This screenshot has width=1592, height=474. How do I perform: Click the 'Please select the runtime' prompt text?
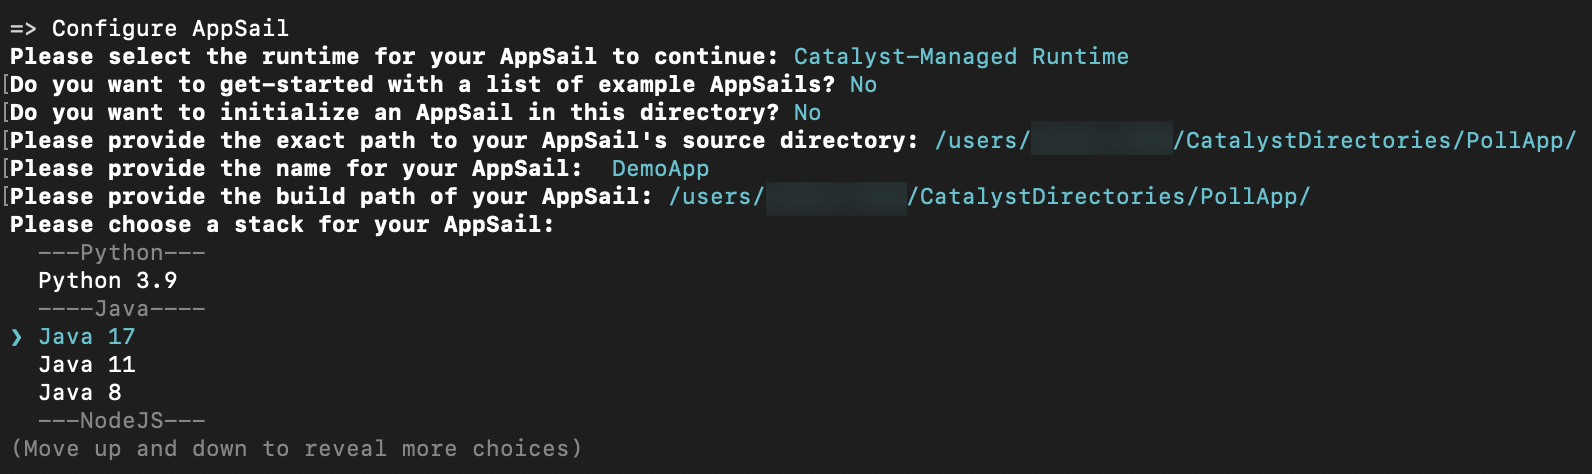point(393,57)
